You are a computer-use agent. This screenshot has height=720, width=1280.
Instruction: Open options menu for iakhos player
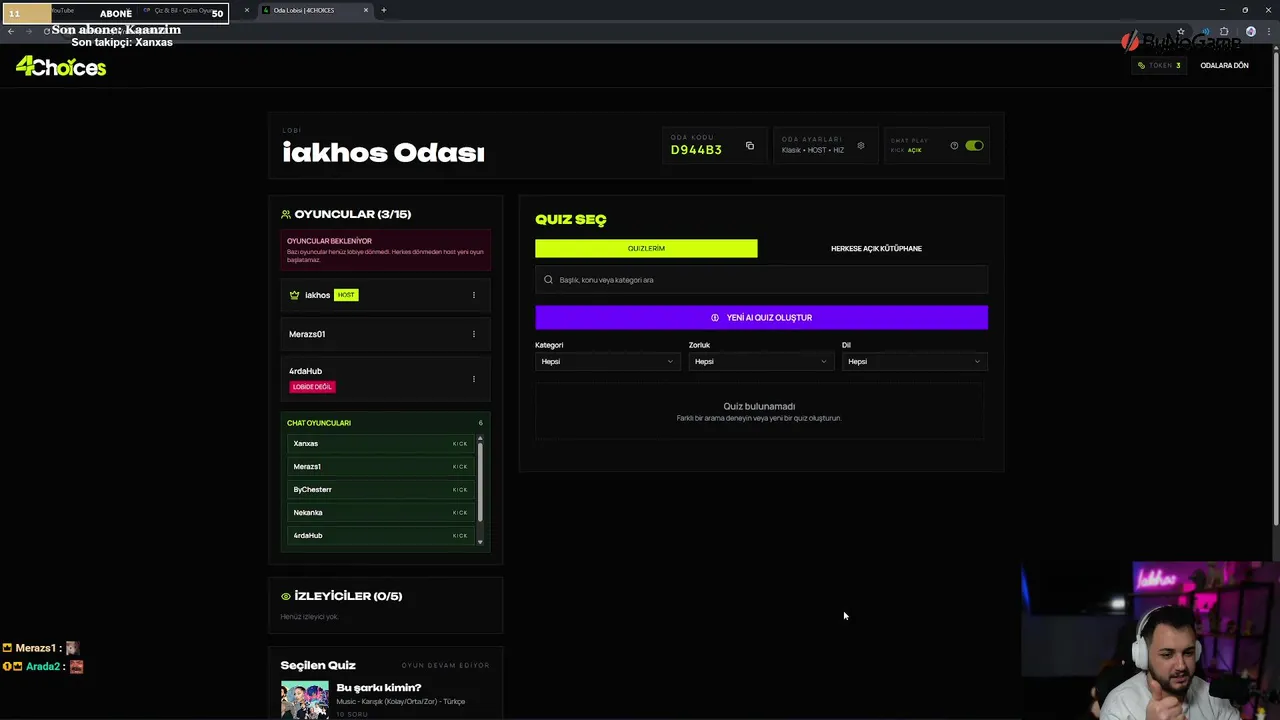point(474,295)
